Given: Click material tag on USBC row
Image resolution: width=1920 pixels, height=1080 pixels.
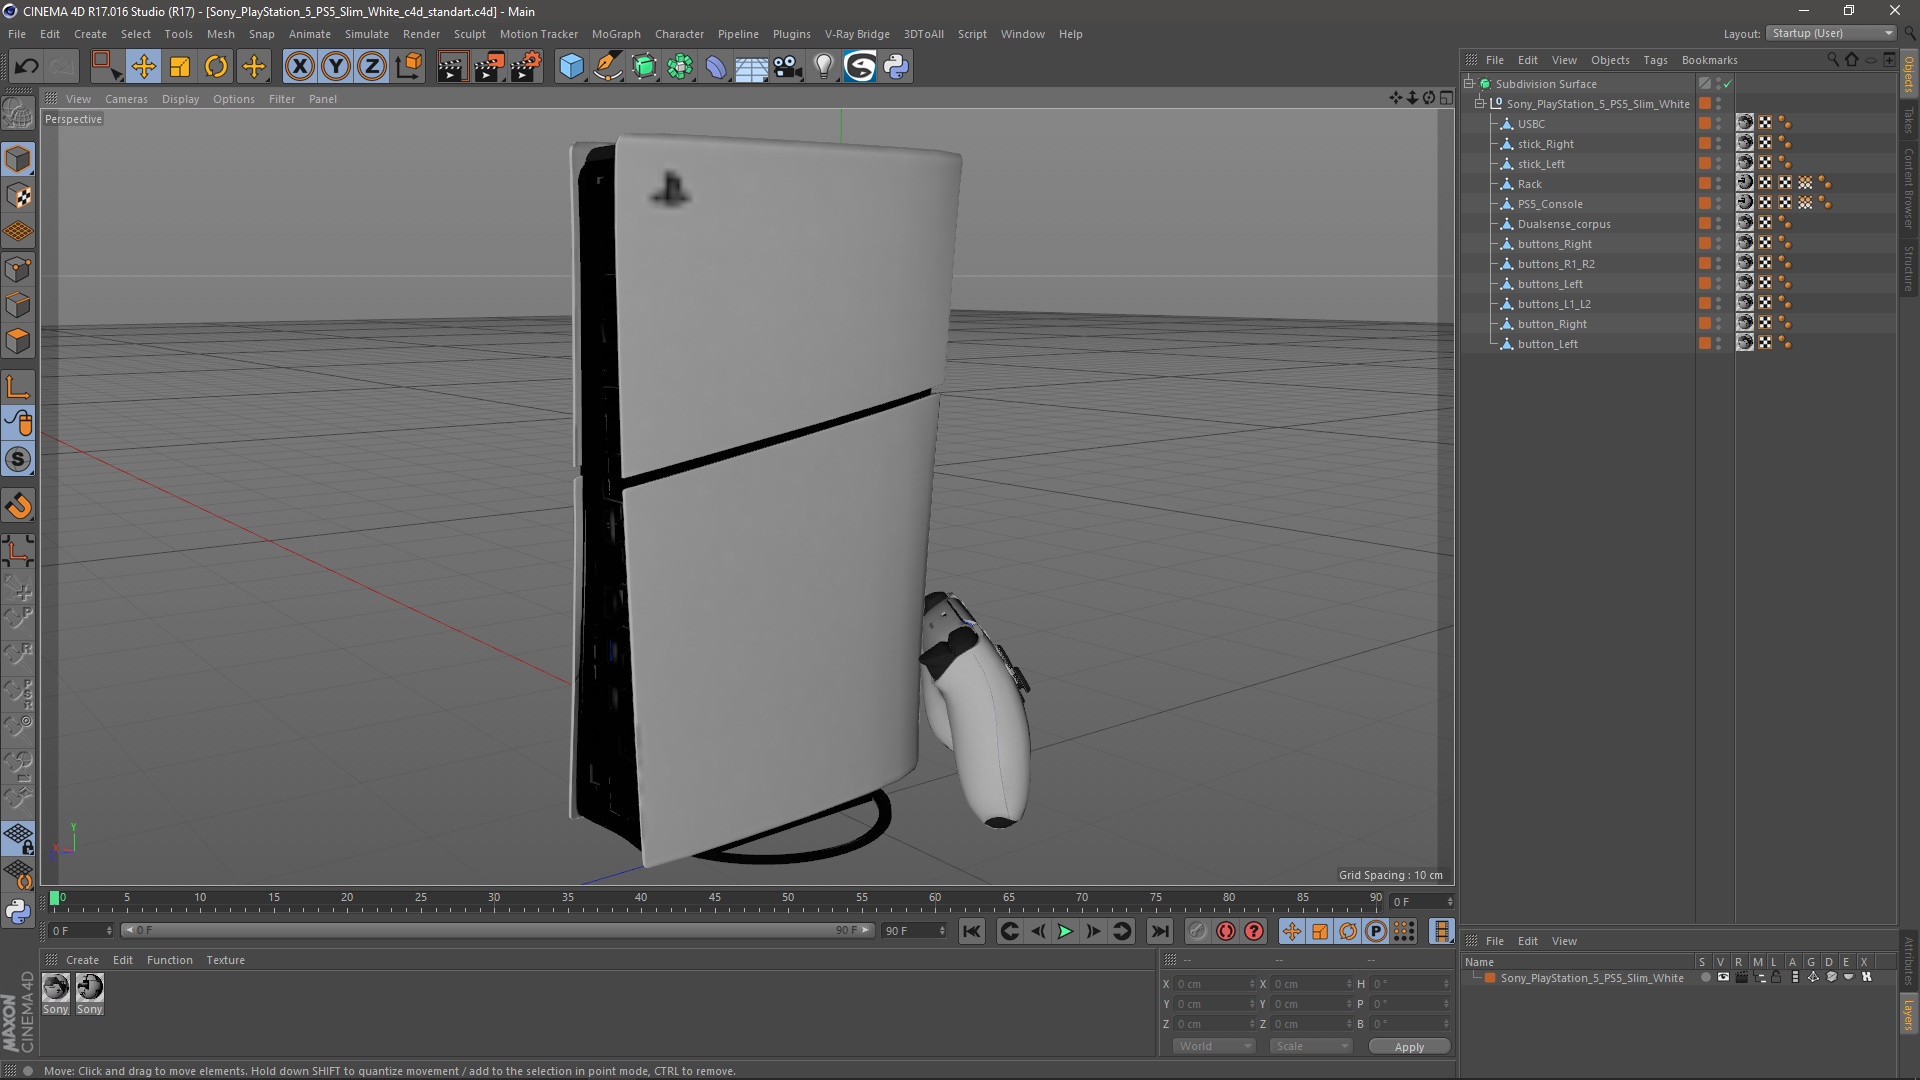Looking at the screenshot, I should coord(1745,123).
